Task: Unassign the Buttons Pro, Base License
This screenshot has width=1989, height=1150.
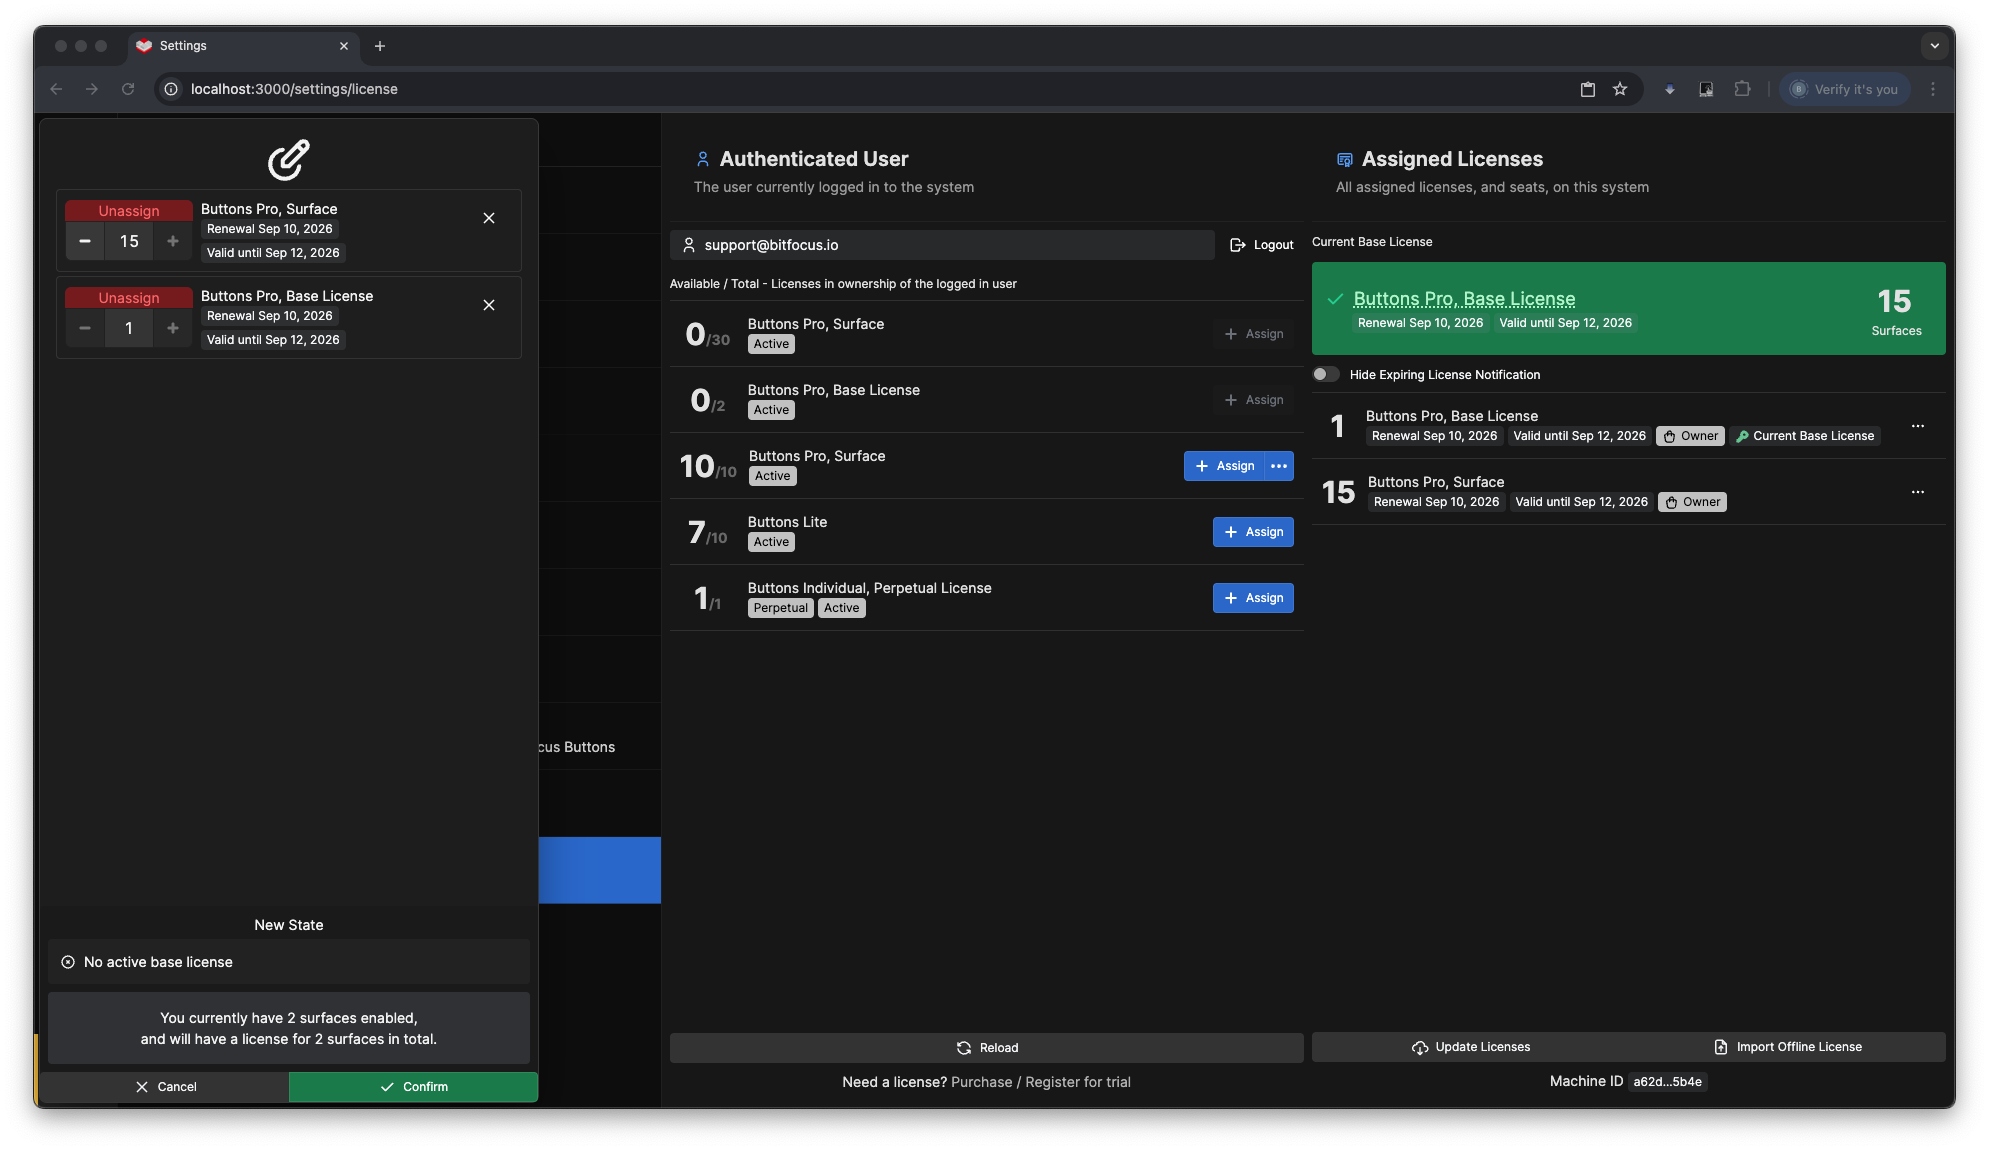Action: coord(129,298)
